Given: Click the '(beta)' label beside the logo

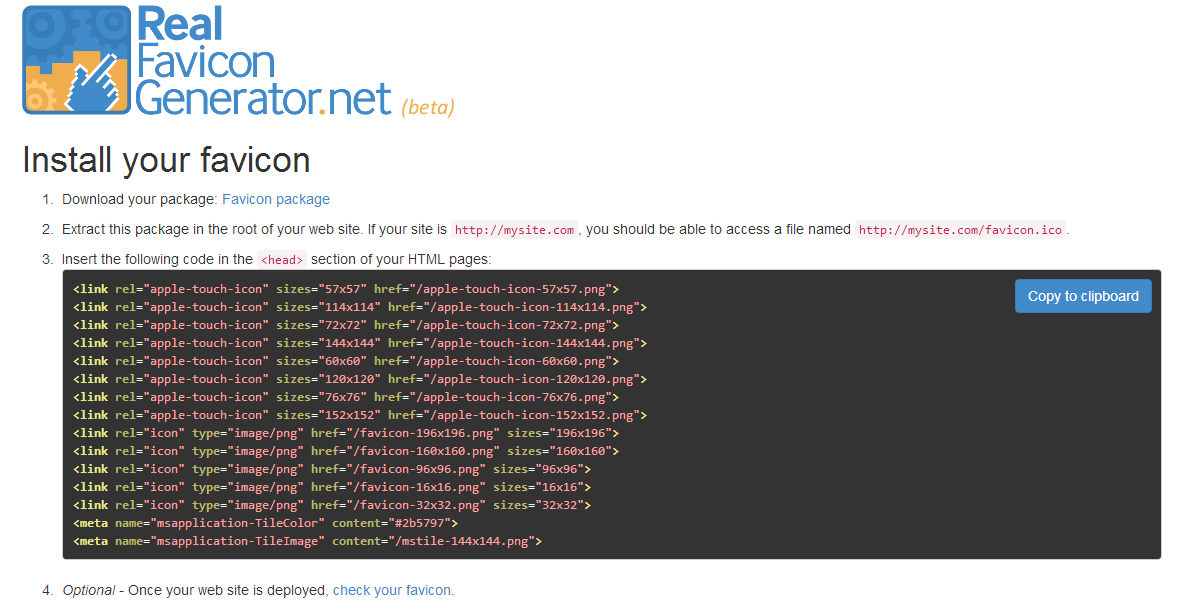Looking at the screenshot, I should (x=429, y=107).
